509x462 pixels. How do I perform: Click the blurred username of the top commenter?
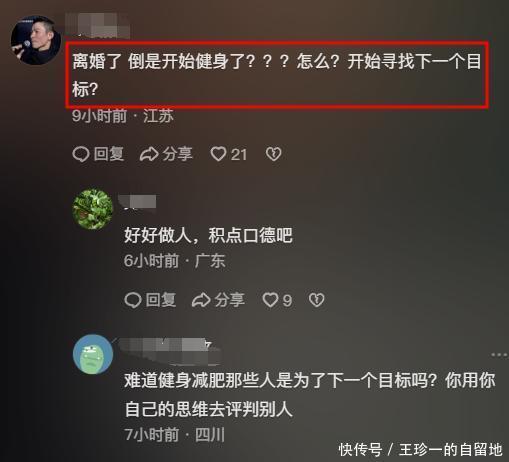[97, 26]
